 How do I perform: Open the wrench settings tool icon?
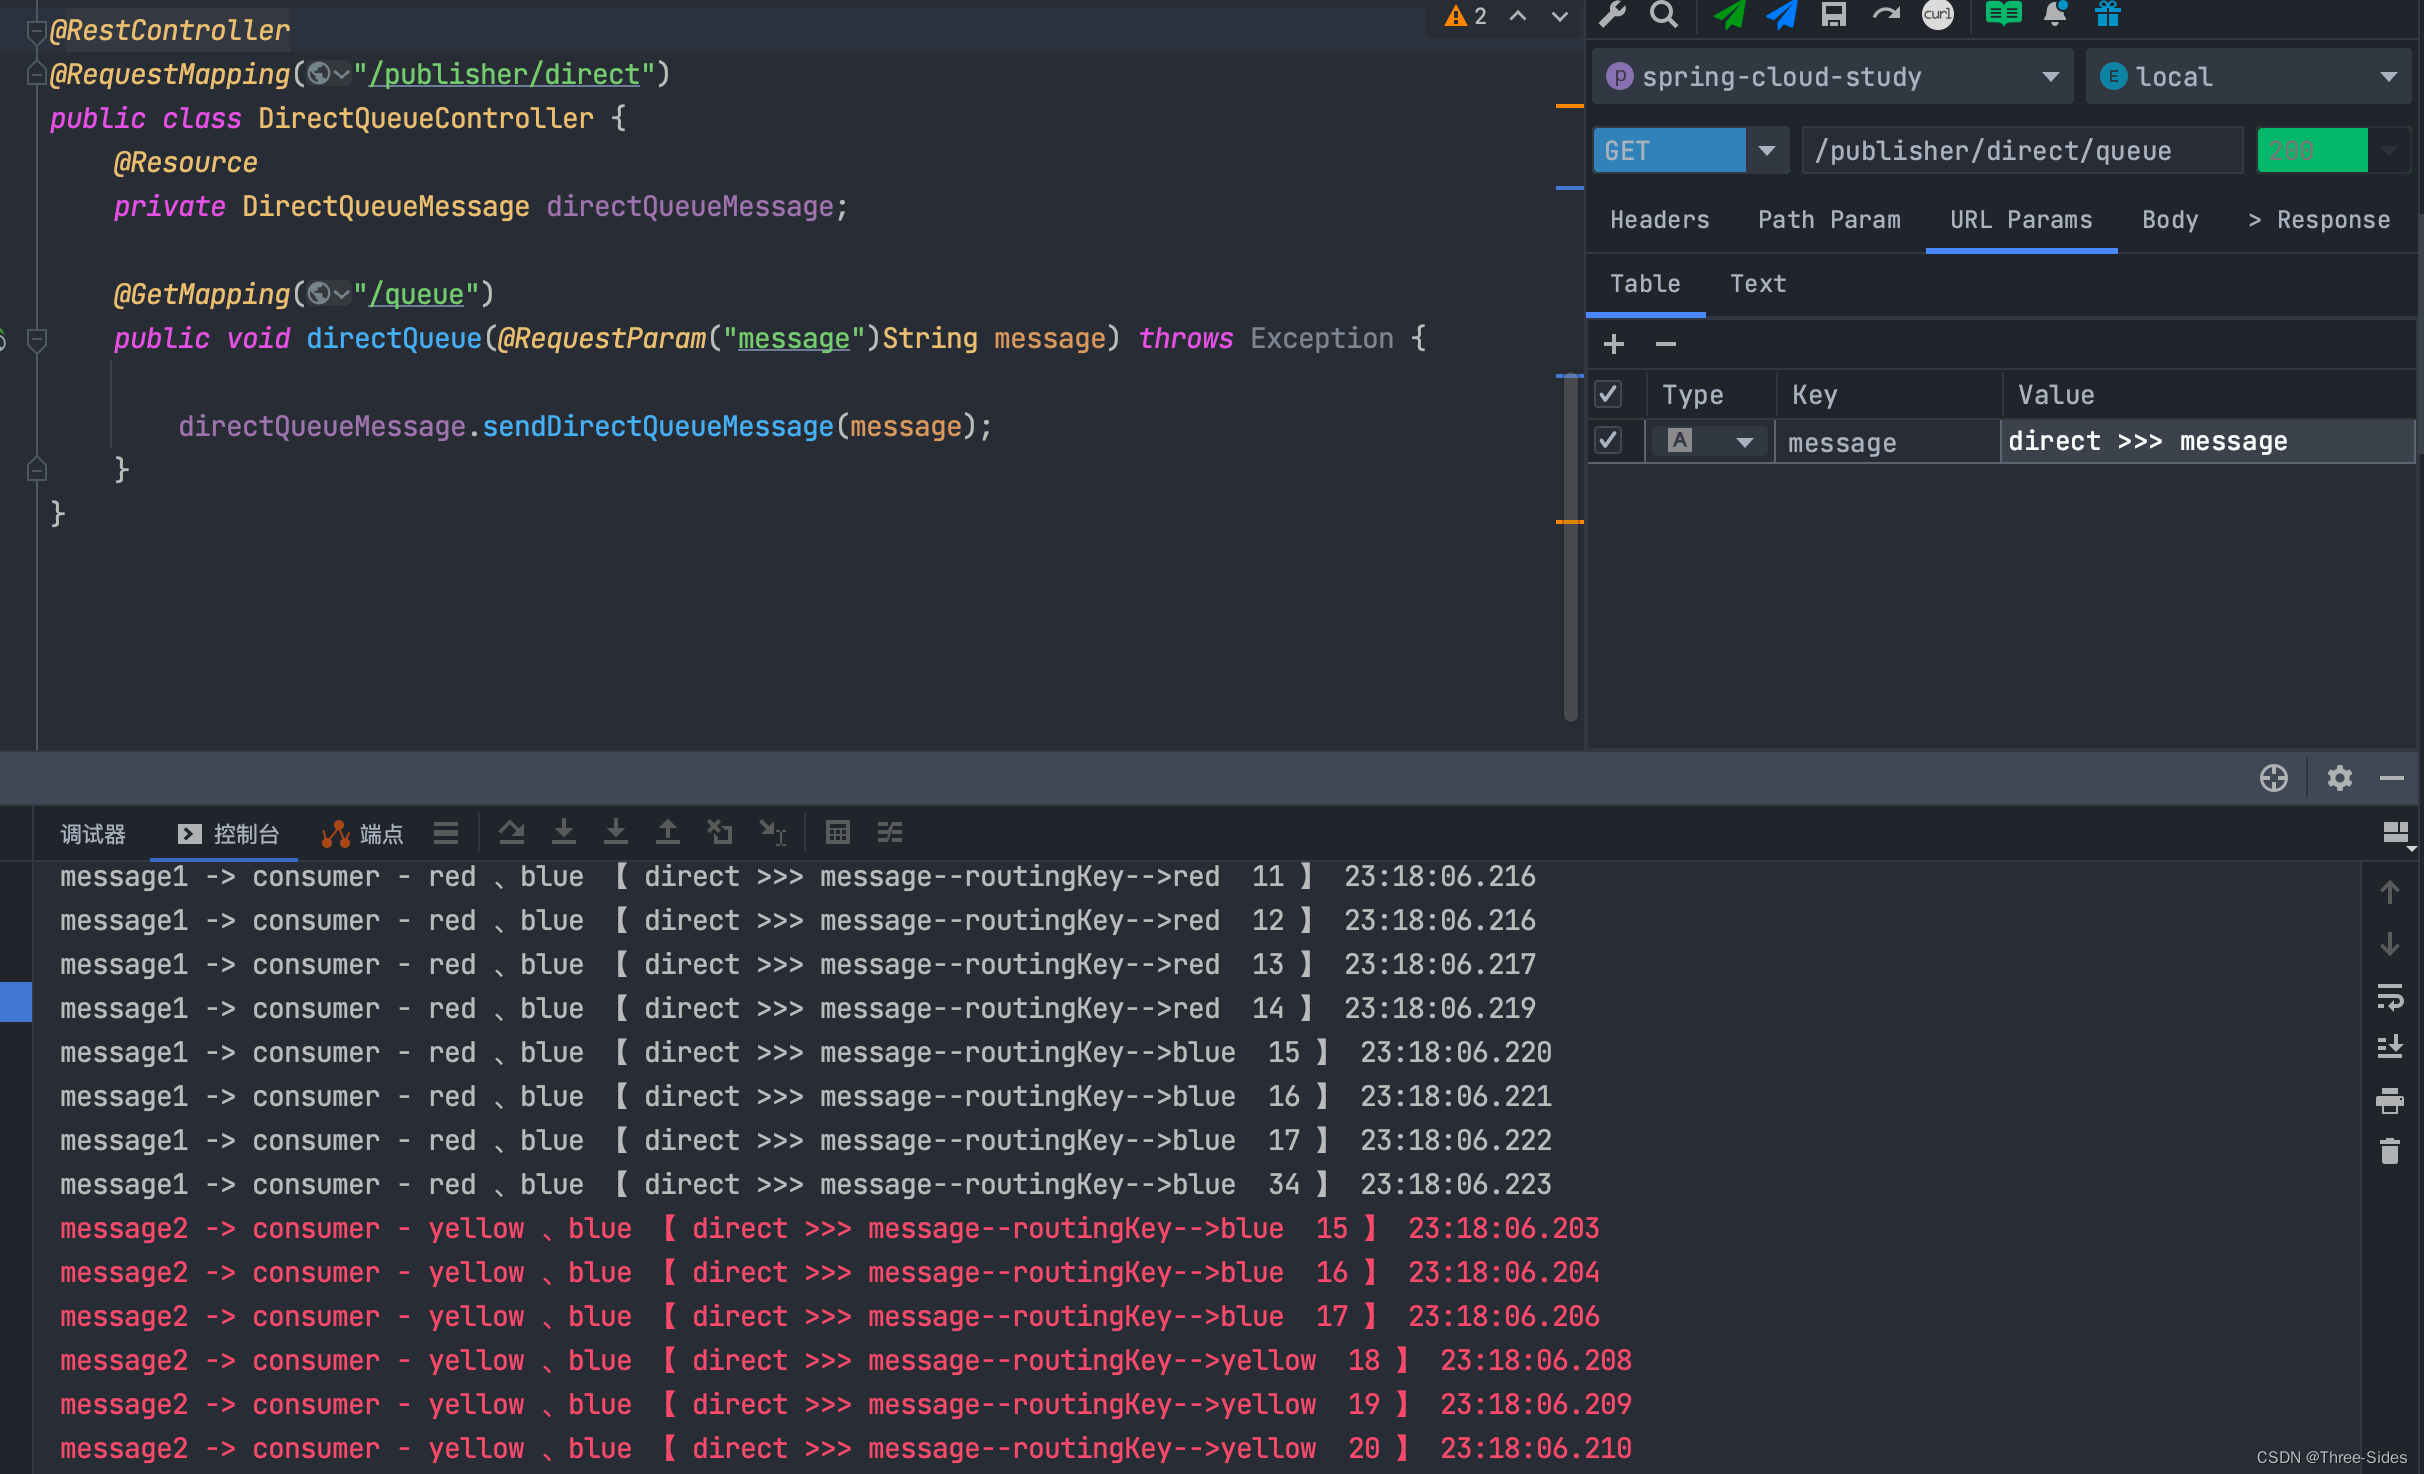[1612, 14]
